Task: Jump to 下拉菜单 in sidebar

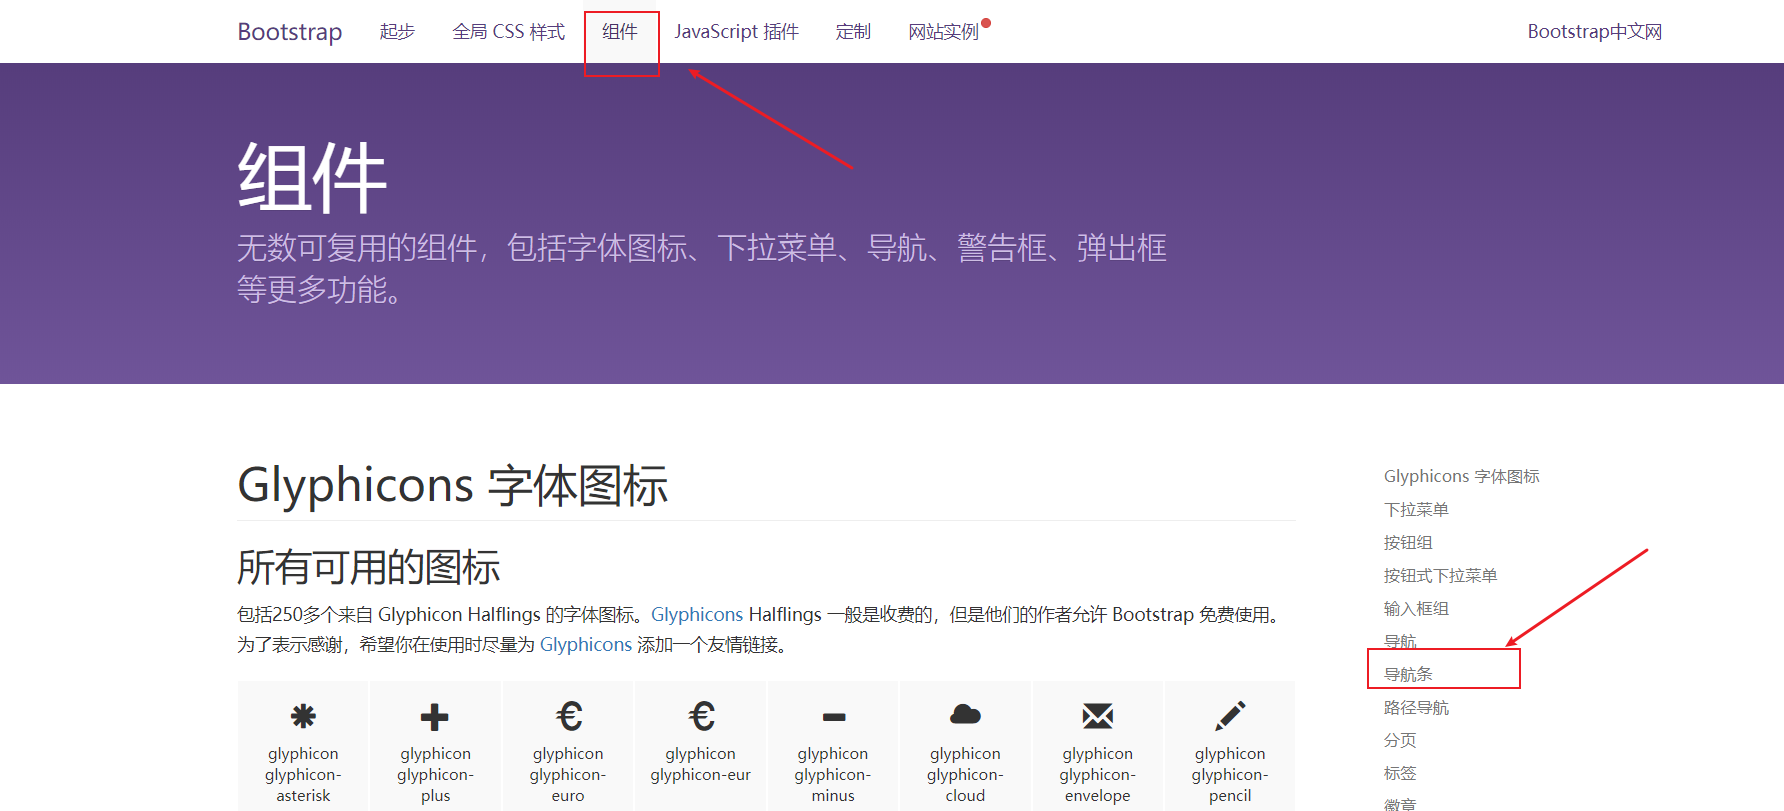Action: tap(1416, 509)
